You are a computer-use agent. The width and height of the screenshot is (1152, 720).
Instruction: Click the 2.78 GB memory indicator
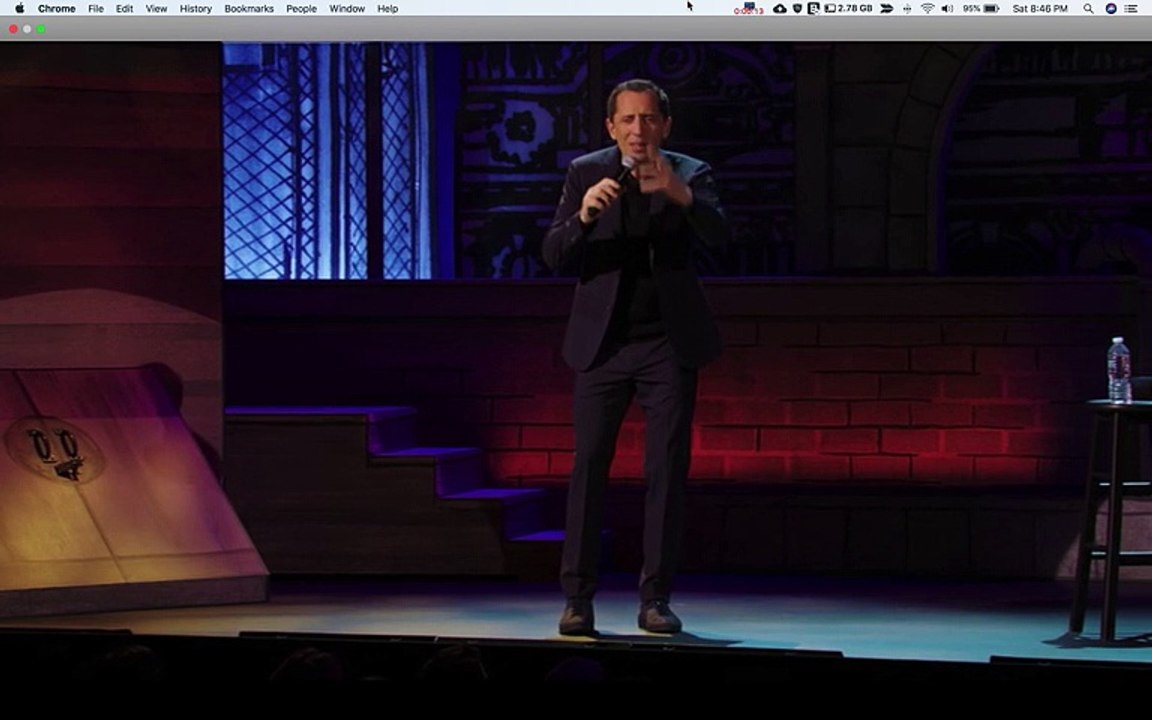coord(849,9)
